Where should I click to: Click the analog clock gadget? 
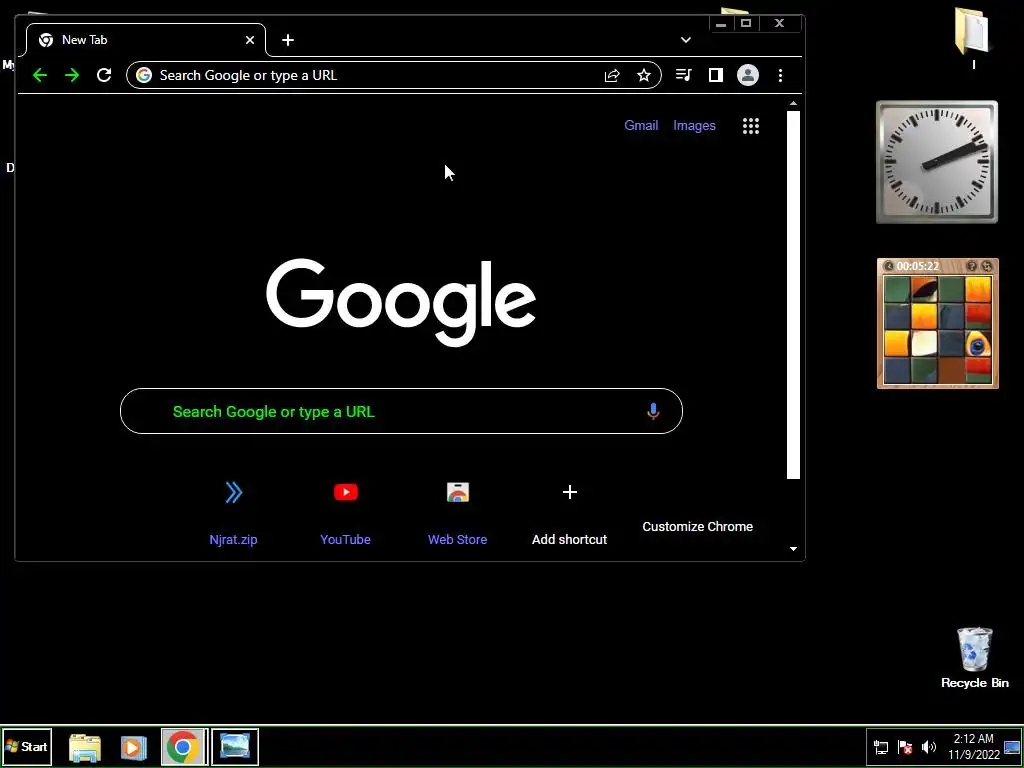pos(936,162)
